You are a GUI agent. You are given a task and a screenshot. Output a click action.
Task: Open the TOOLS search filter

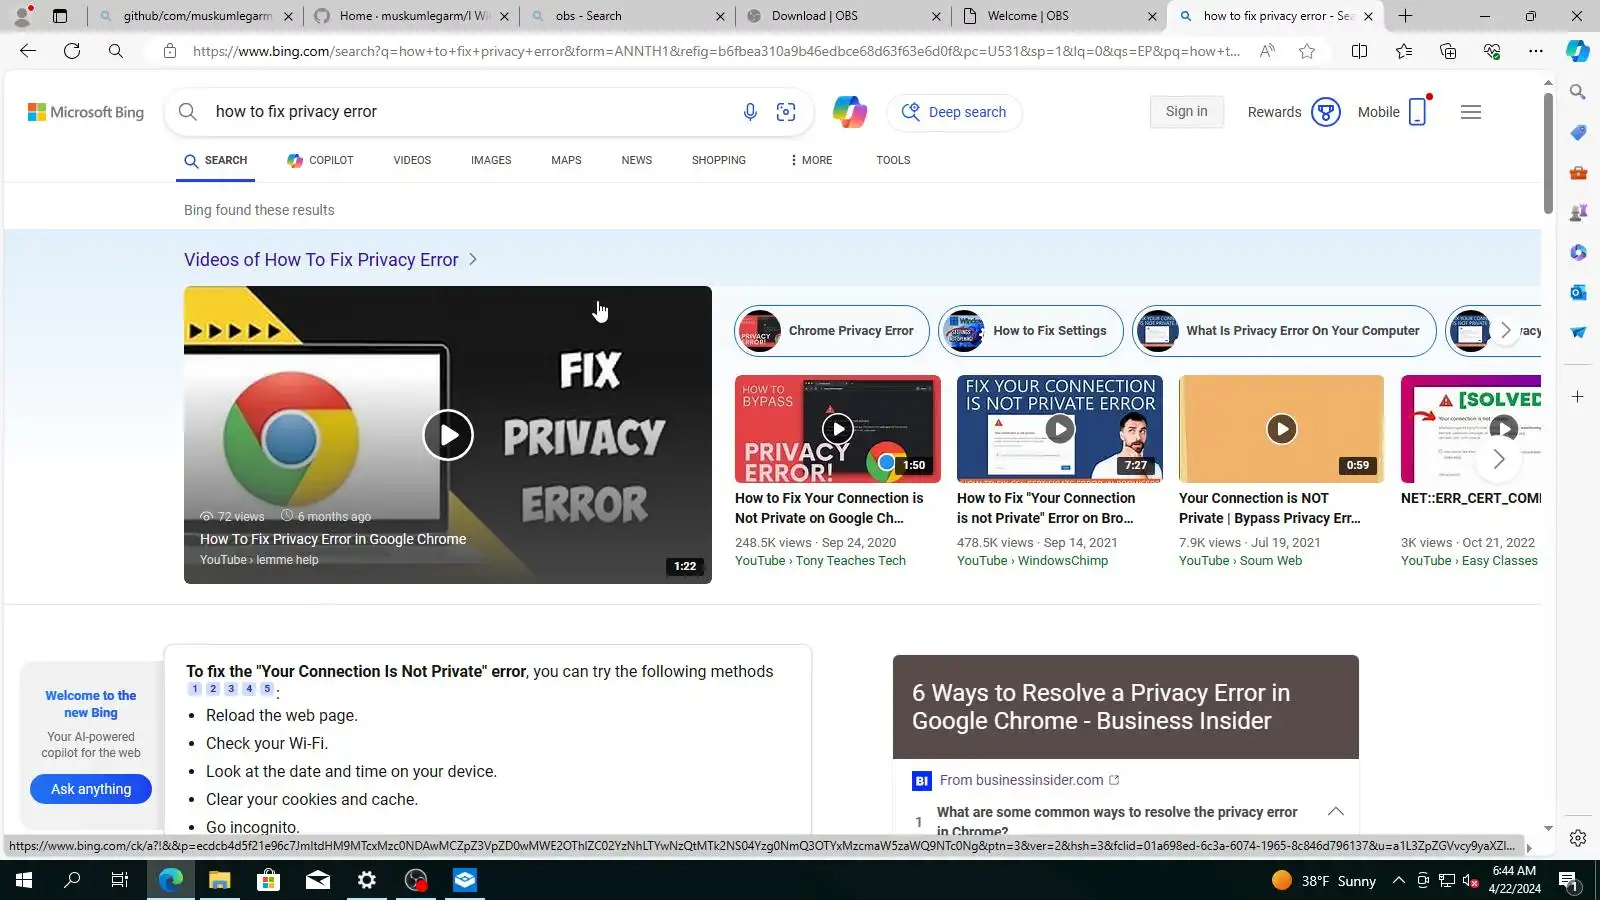tap(893, 160)
